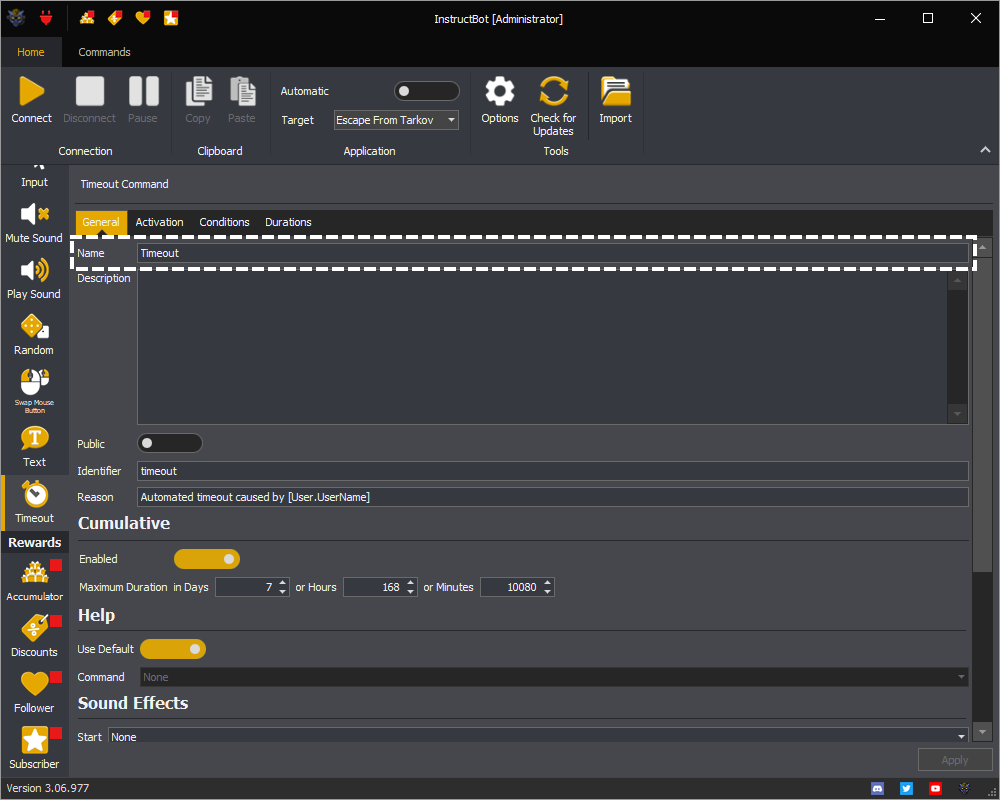
Task: Select the Random dice command
Action: click(34, 335)
